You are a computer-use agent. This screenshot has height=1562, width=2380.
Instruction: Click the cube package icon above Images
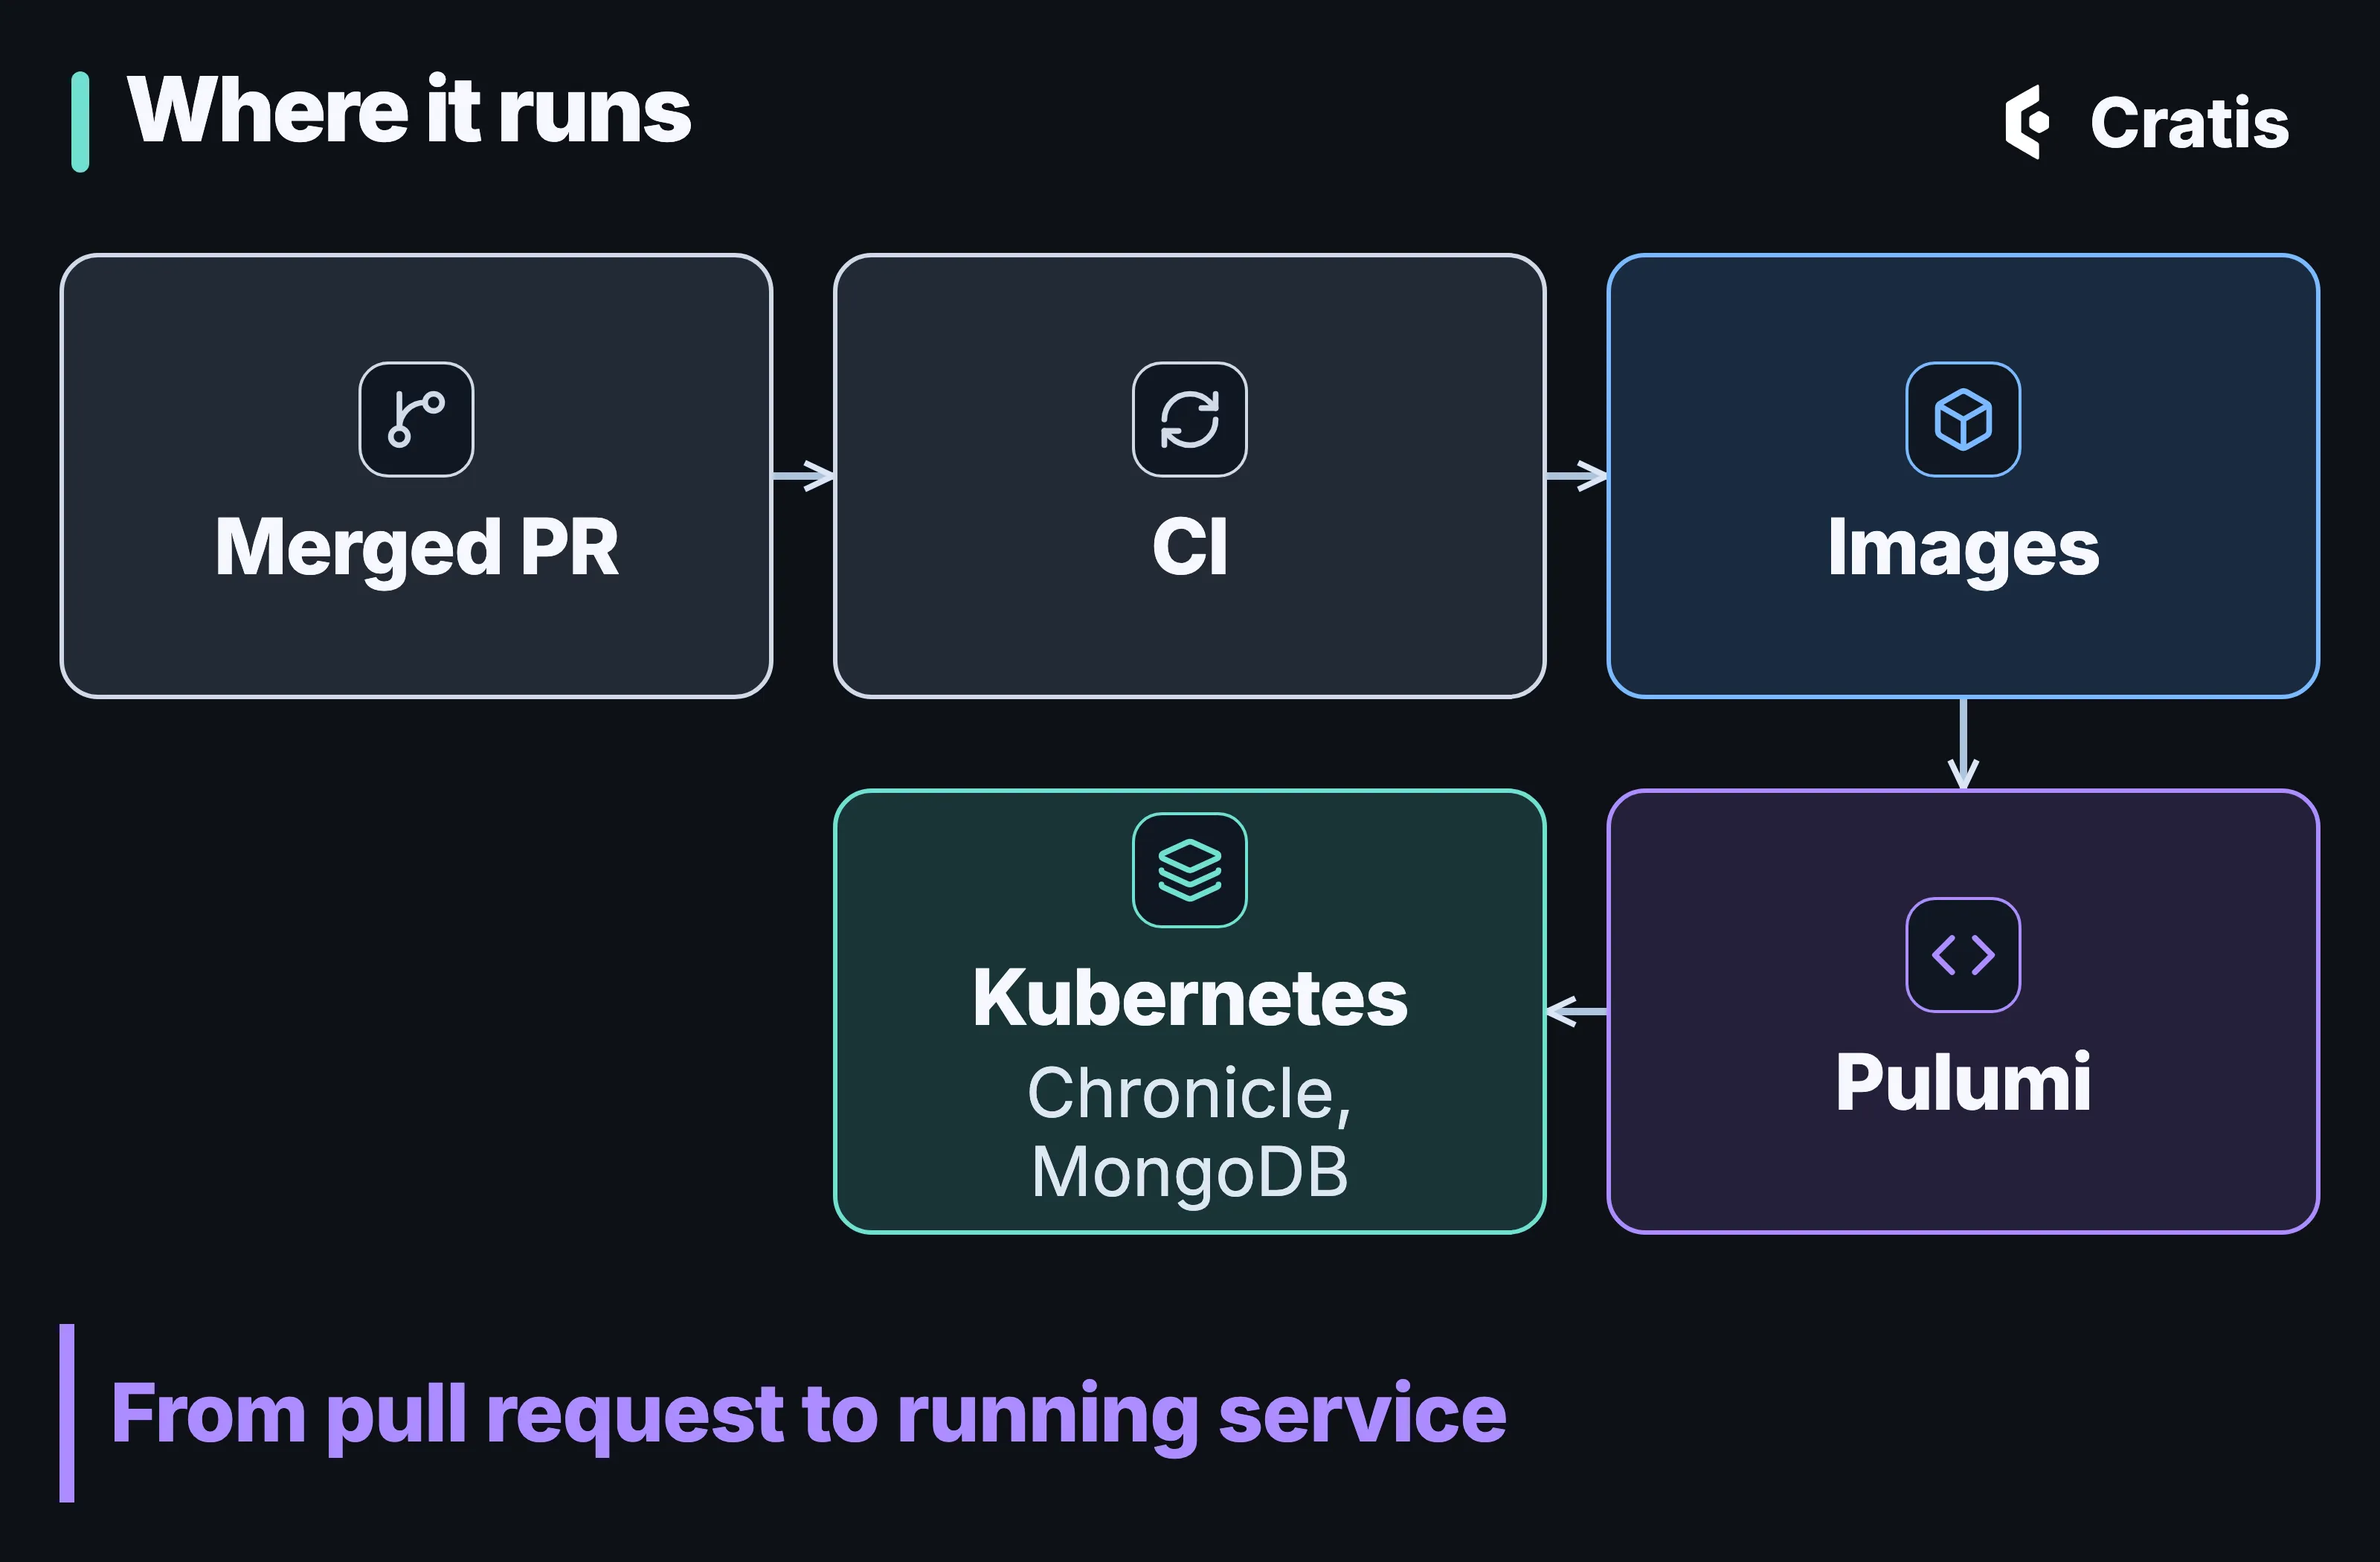tap(1962, 419)
